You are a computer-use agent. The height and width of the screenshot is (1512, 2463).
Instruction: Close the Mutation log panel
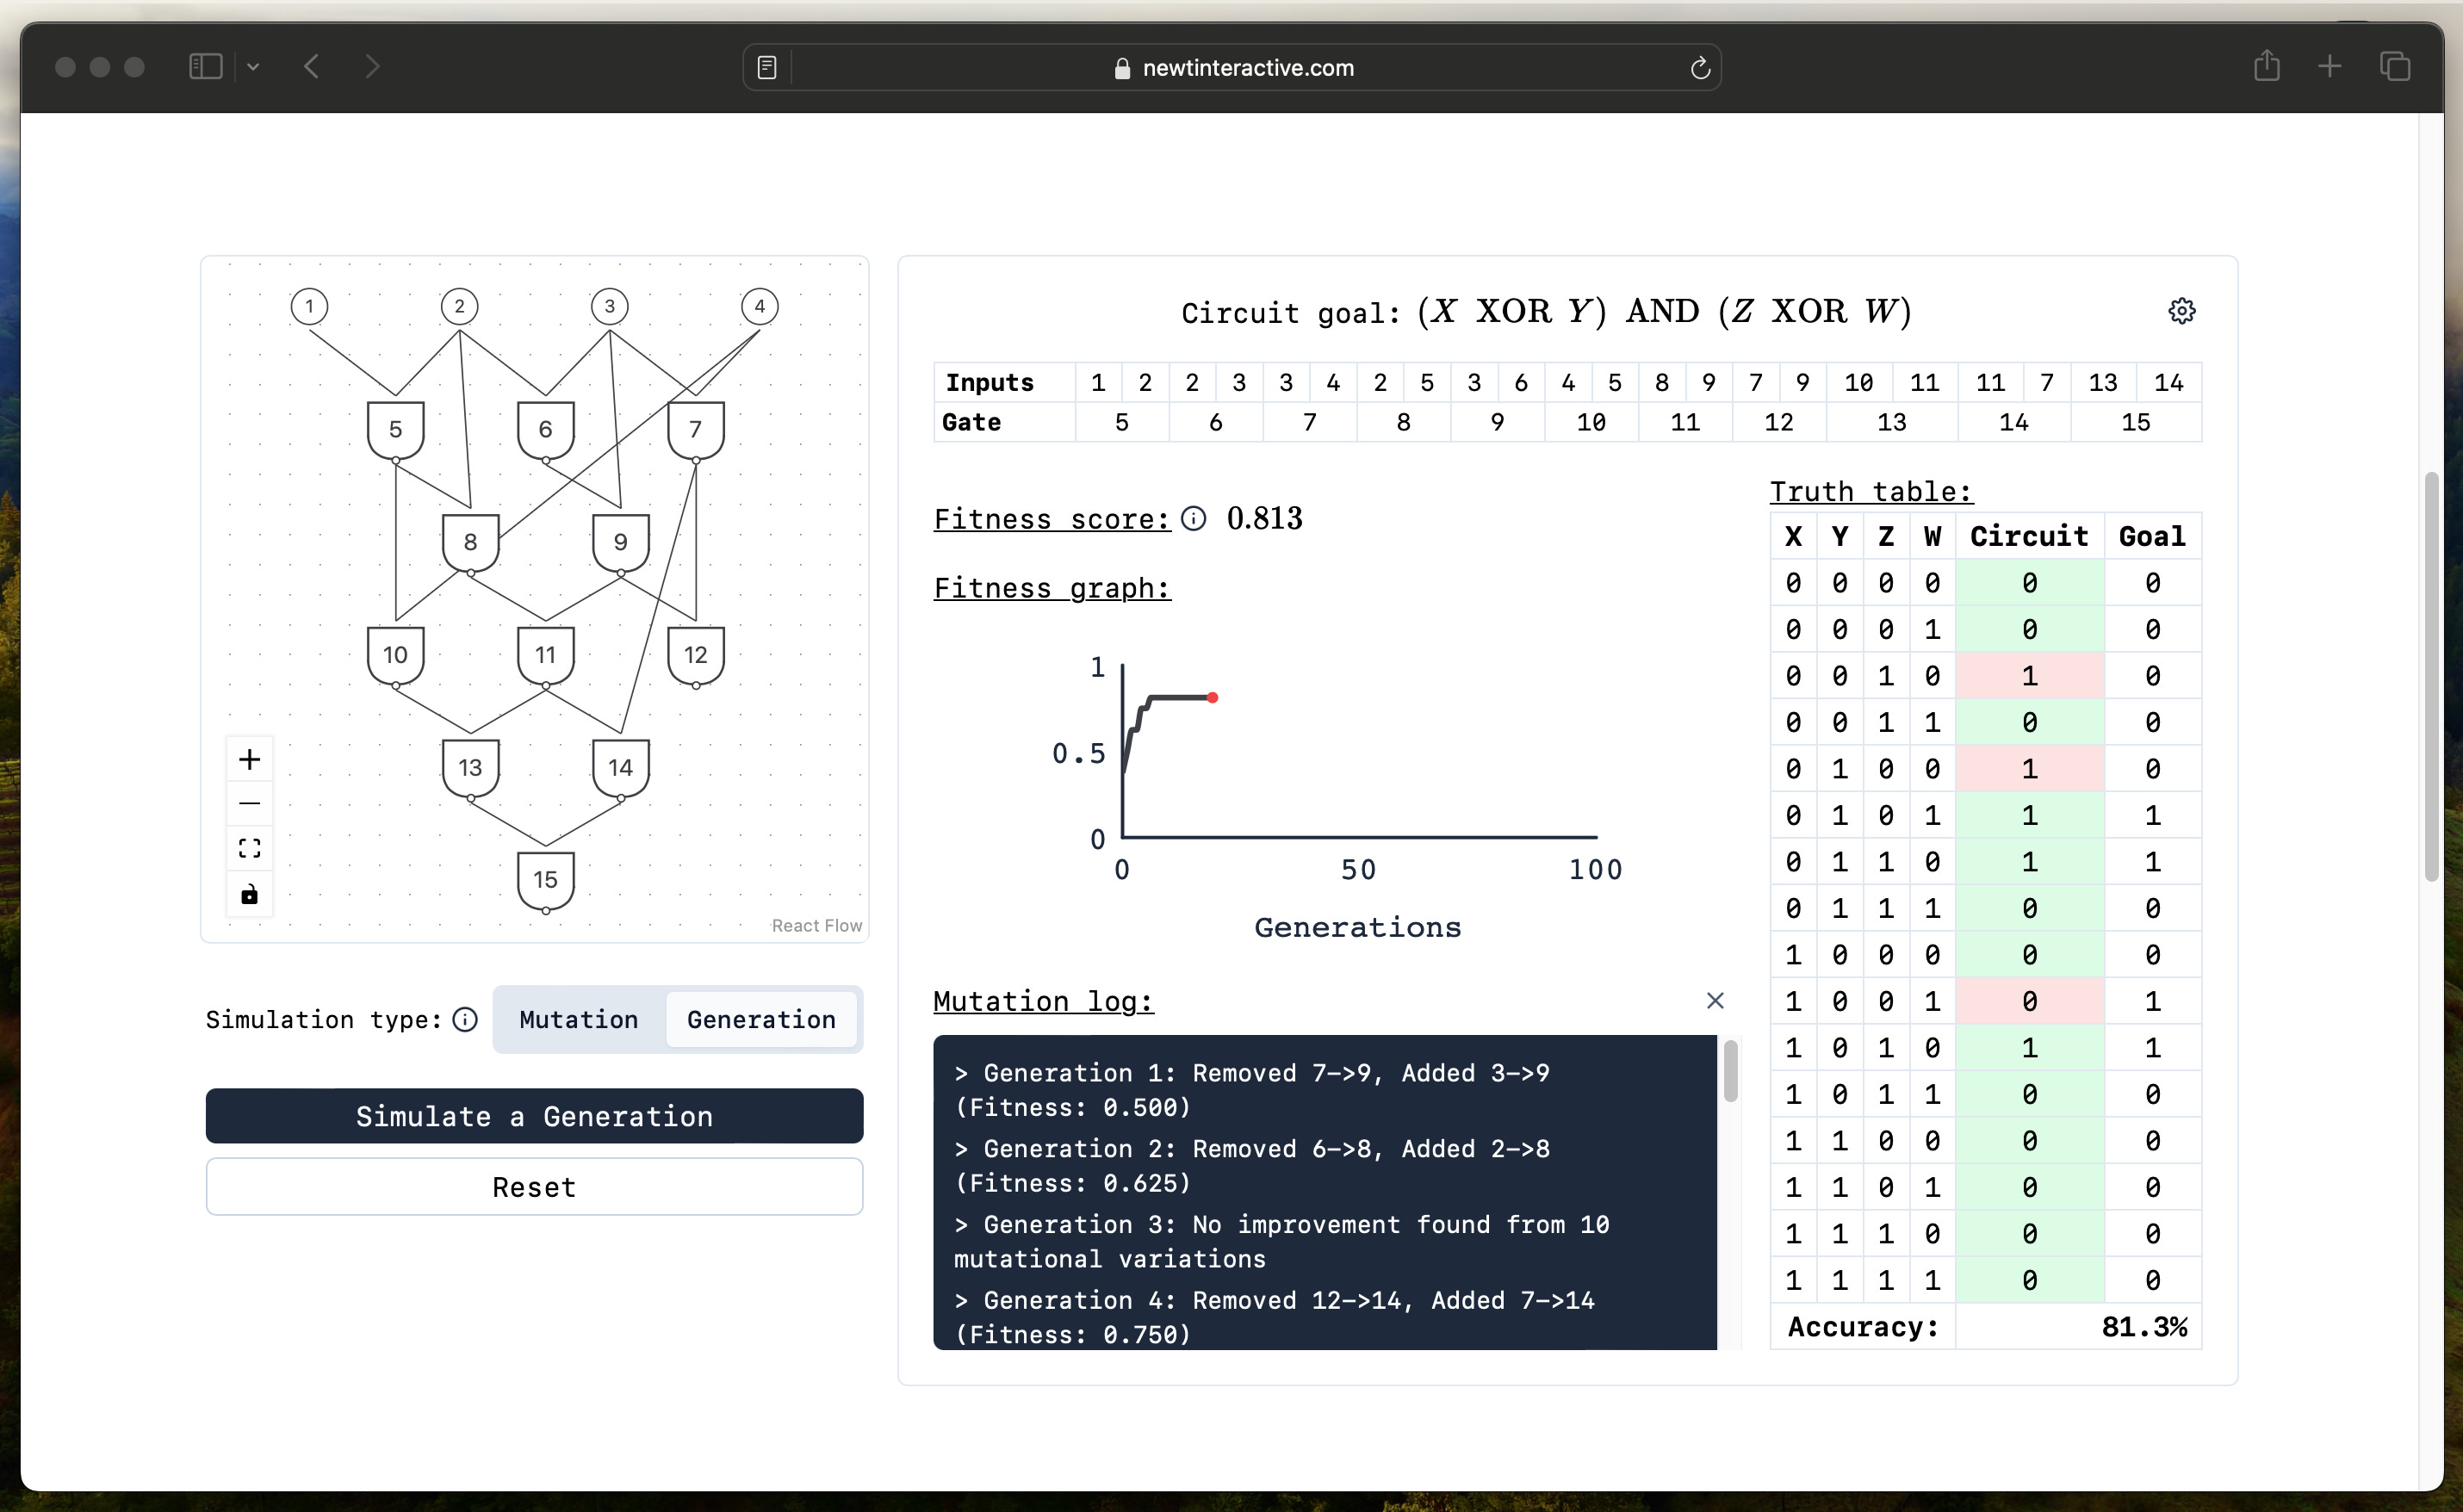[x=1715, y=1000]
